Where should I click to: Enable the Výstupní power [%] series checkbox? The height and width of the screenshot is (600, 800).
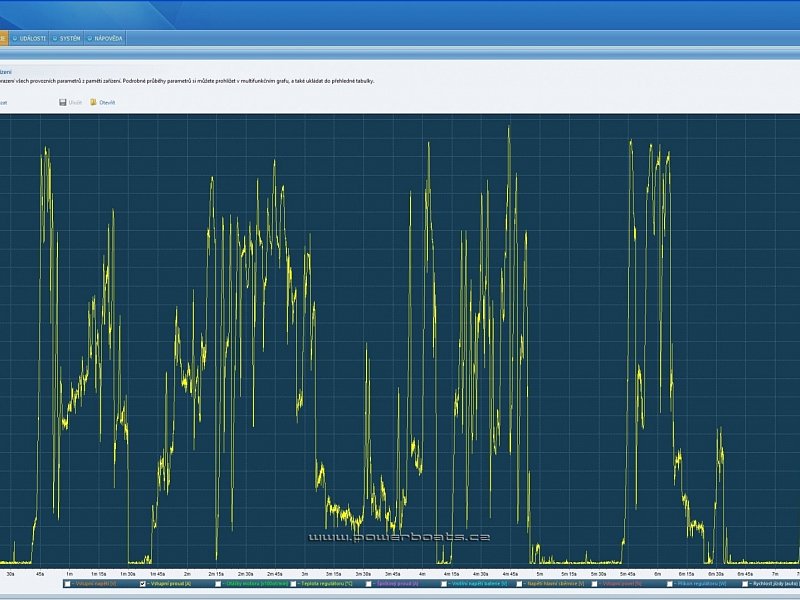[594, 584]
